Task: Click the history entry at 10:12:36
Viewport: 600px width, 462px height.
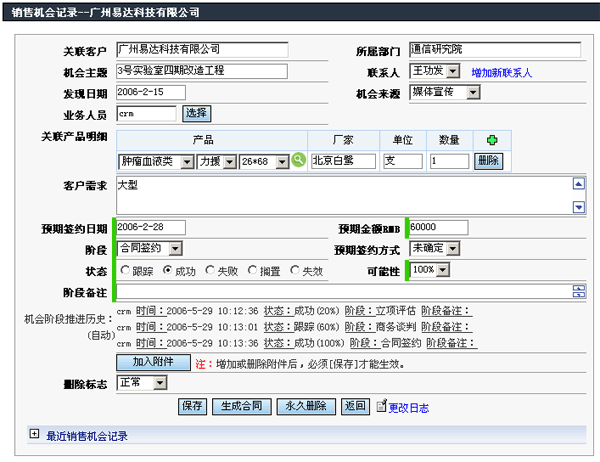Action: point(294,311)
